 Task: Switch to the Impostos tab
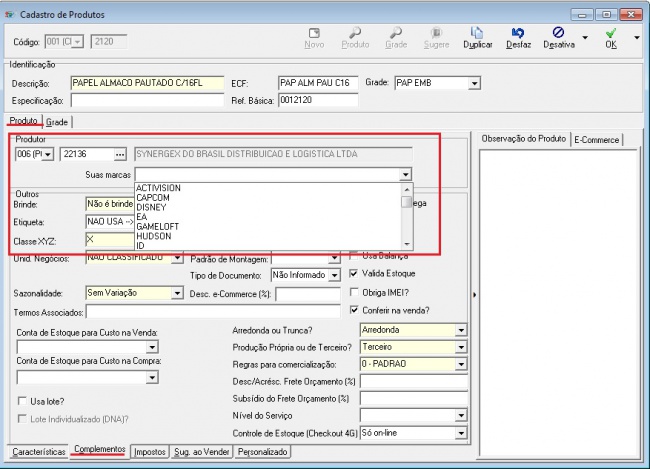point(150,452)
